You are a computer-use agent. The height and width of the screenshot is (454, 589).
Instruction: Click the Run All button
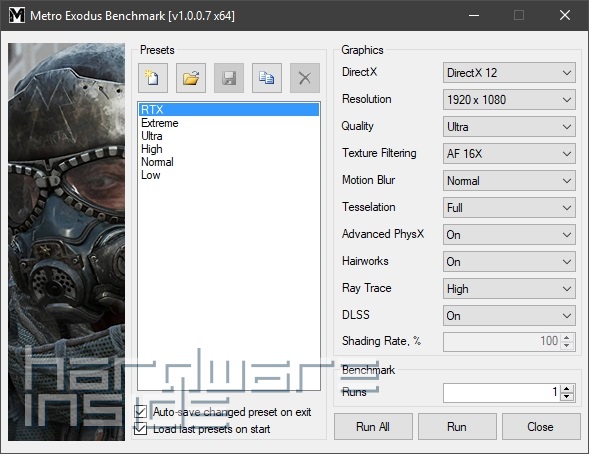click(x=373, y=427)
